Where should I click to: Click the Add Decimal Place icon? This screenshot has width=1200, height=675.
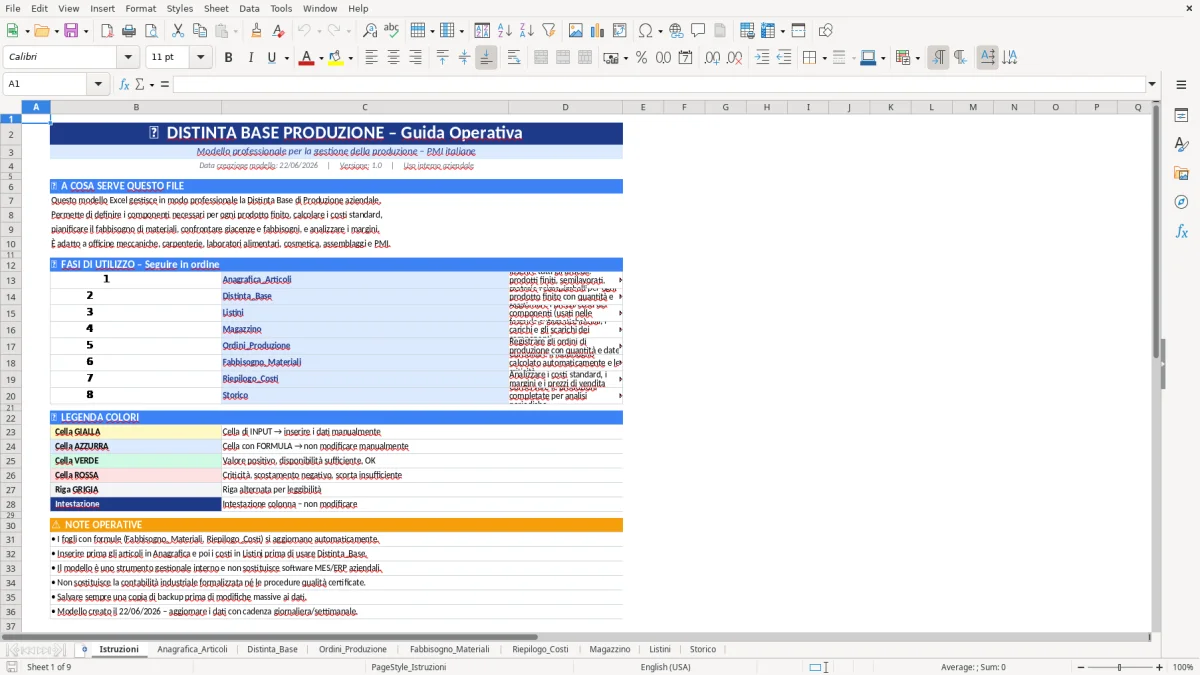tap(712, 58)
